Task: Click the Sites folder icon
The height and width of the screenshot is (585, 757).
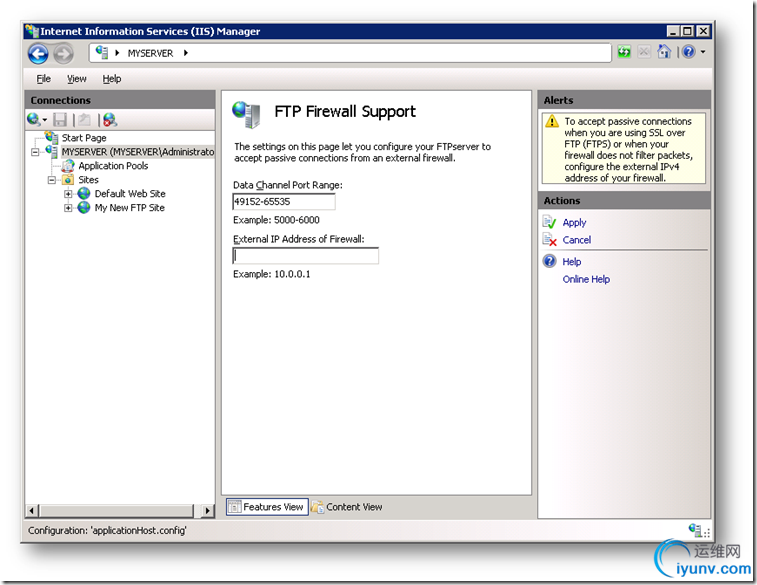Action: (x=68, y=180)
